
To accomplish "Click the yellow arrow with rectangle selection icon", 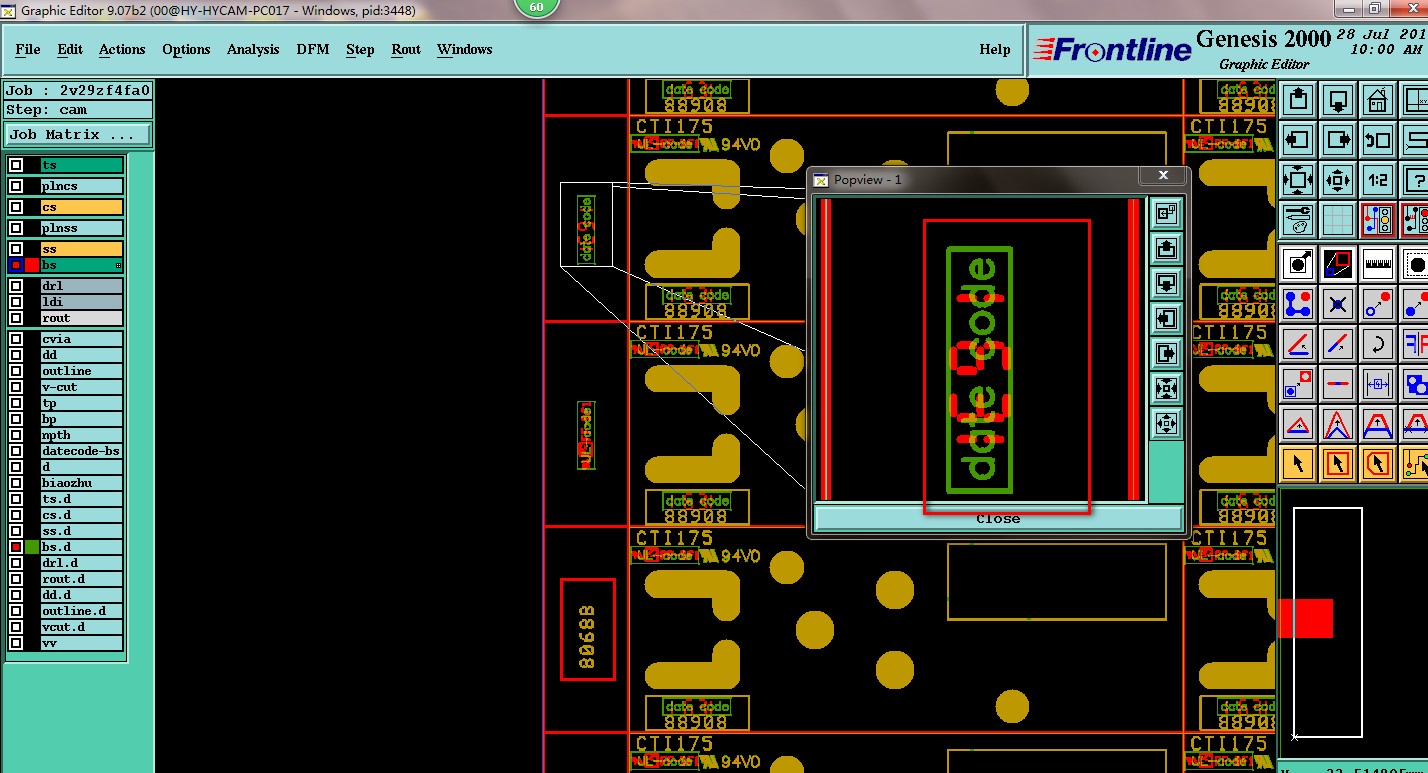I will (1338, 463).
